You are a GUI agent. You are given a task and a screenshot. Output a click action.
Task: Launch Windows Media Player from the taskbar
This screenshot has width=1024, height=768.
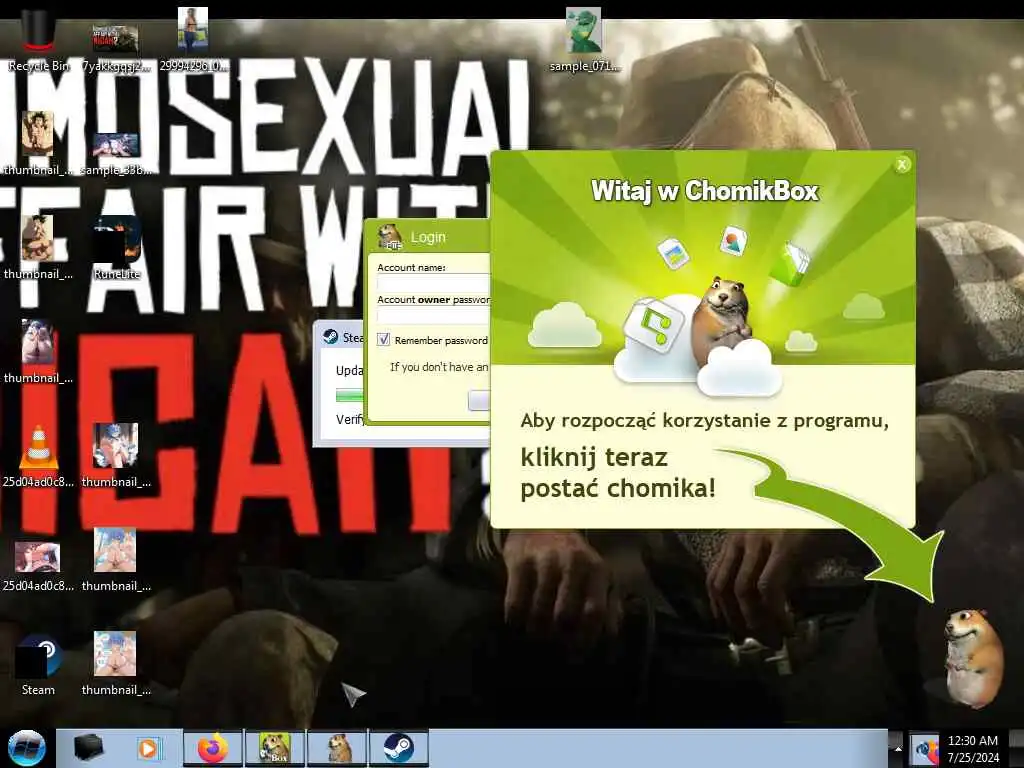[148, 748]
